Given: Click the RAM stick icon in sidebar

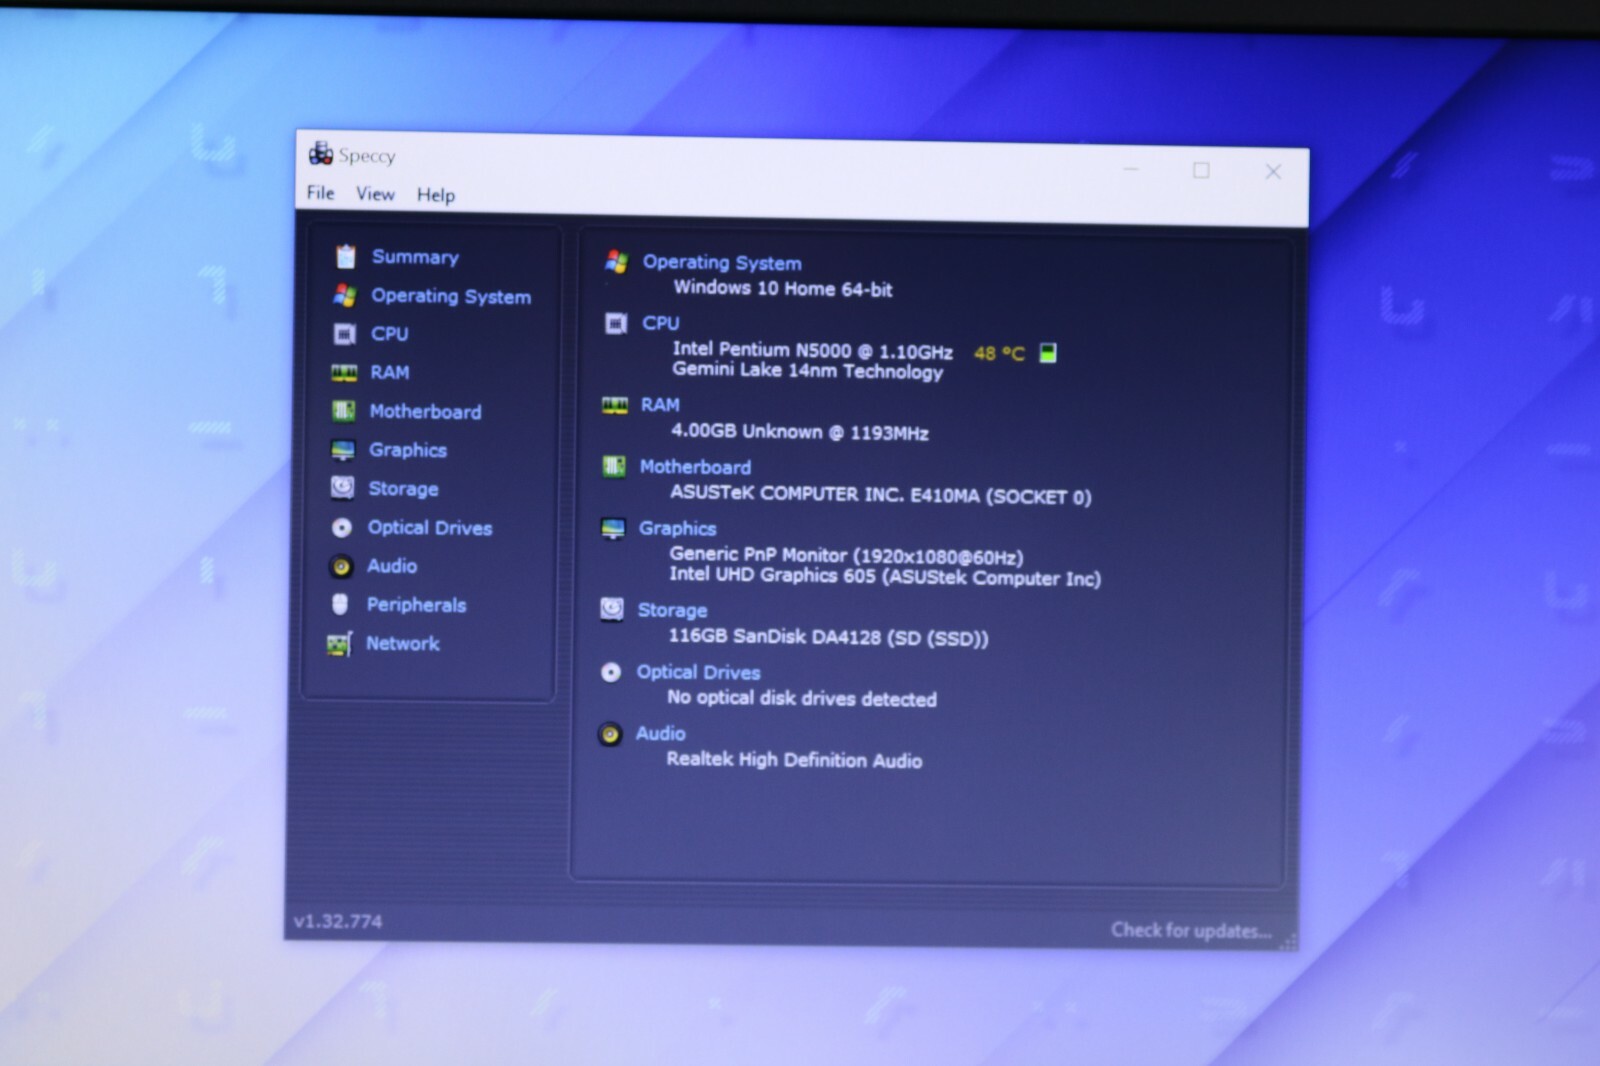Looking at the screenshot, I should click(x=344, y=373).
